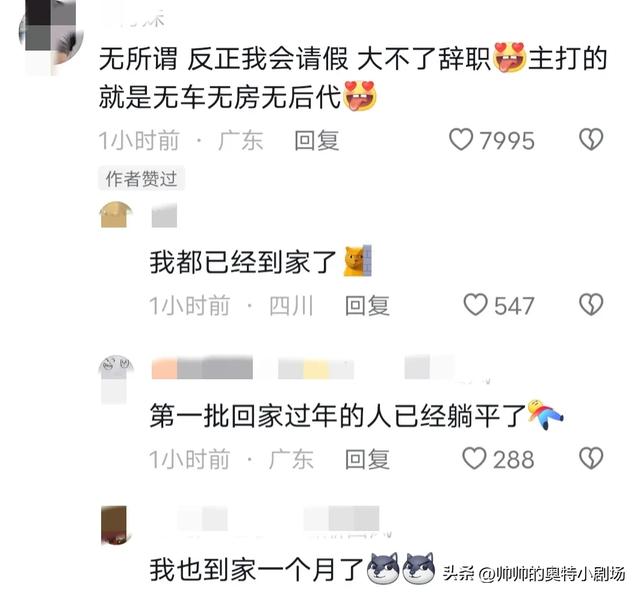Image resolution: width=640 pixels, height=596 pixels.
Task: Dislike the top Guangdong comment
Action: pos(591,140)
